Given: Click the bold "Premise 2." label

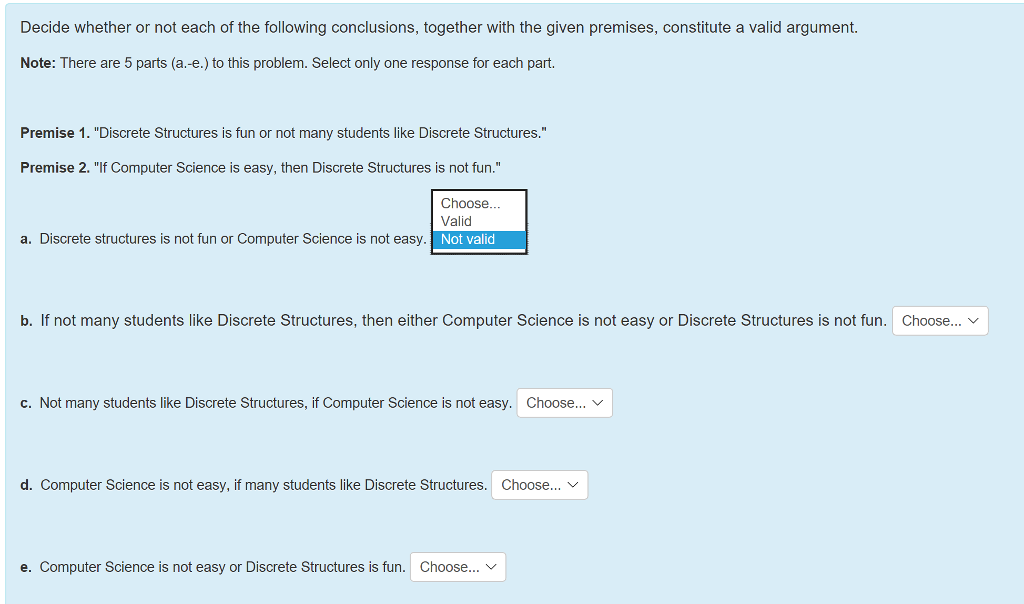Looking at the screenshot, I should click(x=54, y=167).
